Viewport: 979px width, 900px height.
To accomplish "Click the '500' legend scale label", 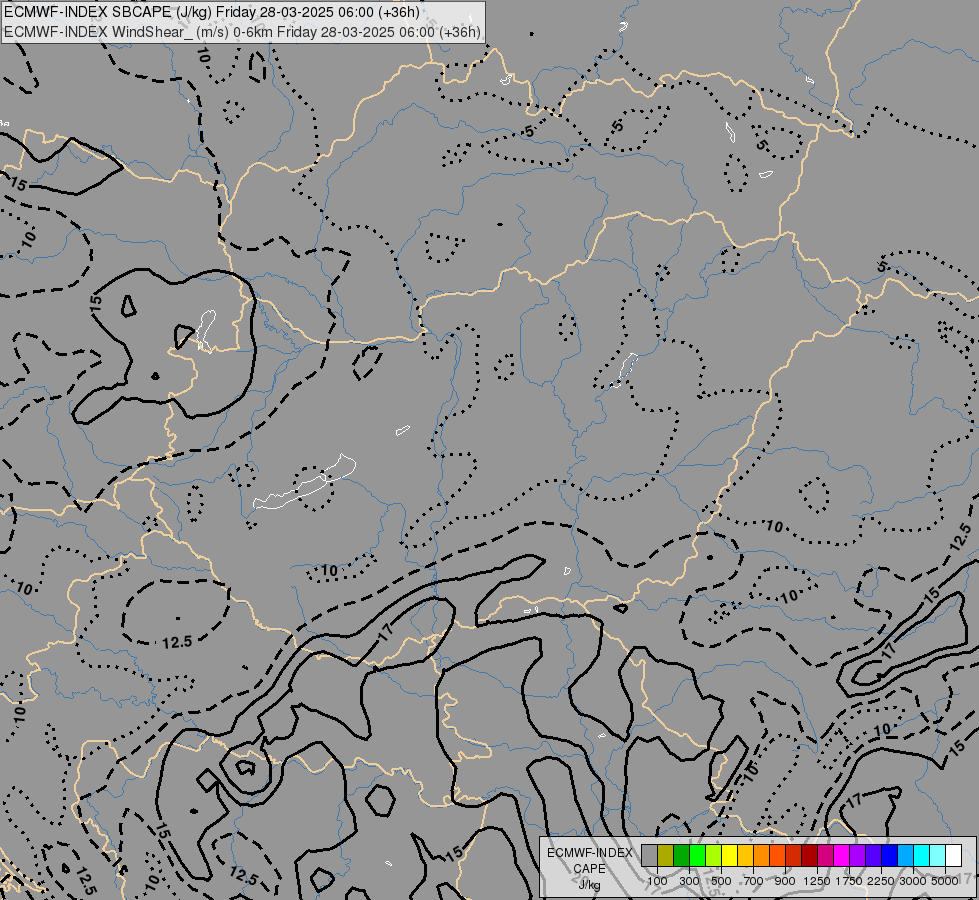I will tap(721, 881).
